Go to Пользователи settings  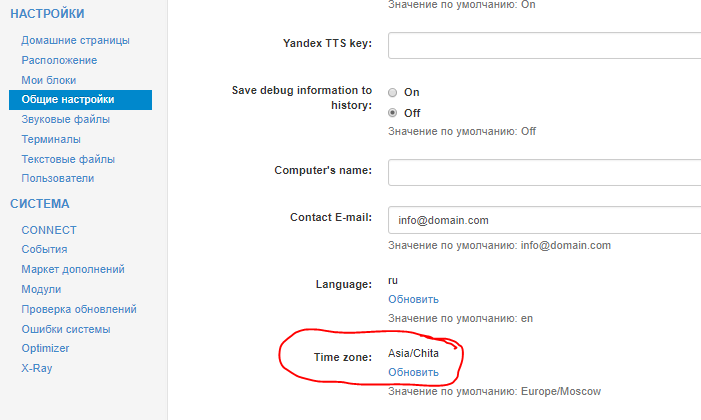(57, 178)
